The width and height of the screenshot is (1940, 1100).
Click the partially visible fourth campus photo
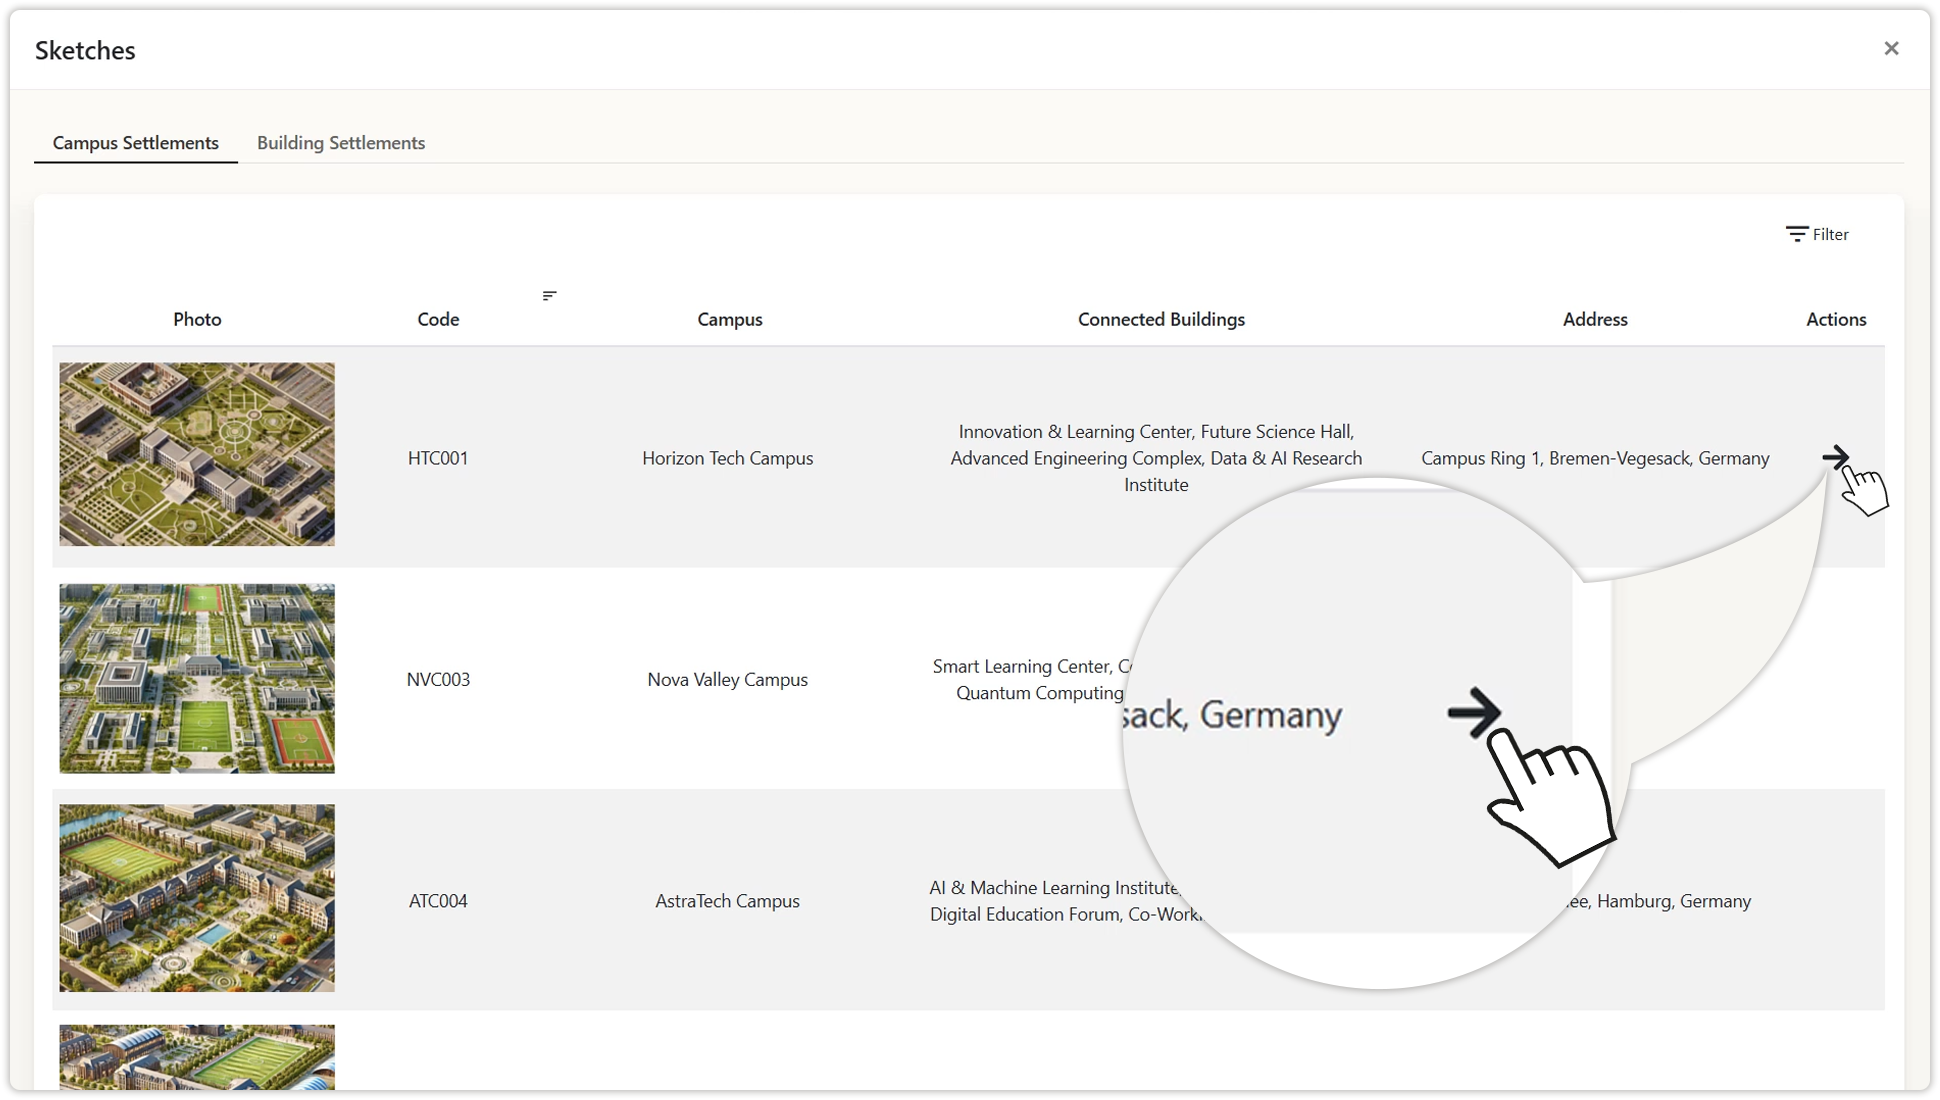(x=197, y=1056)
